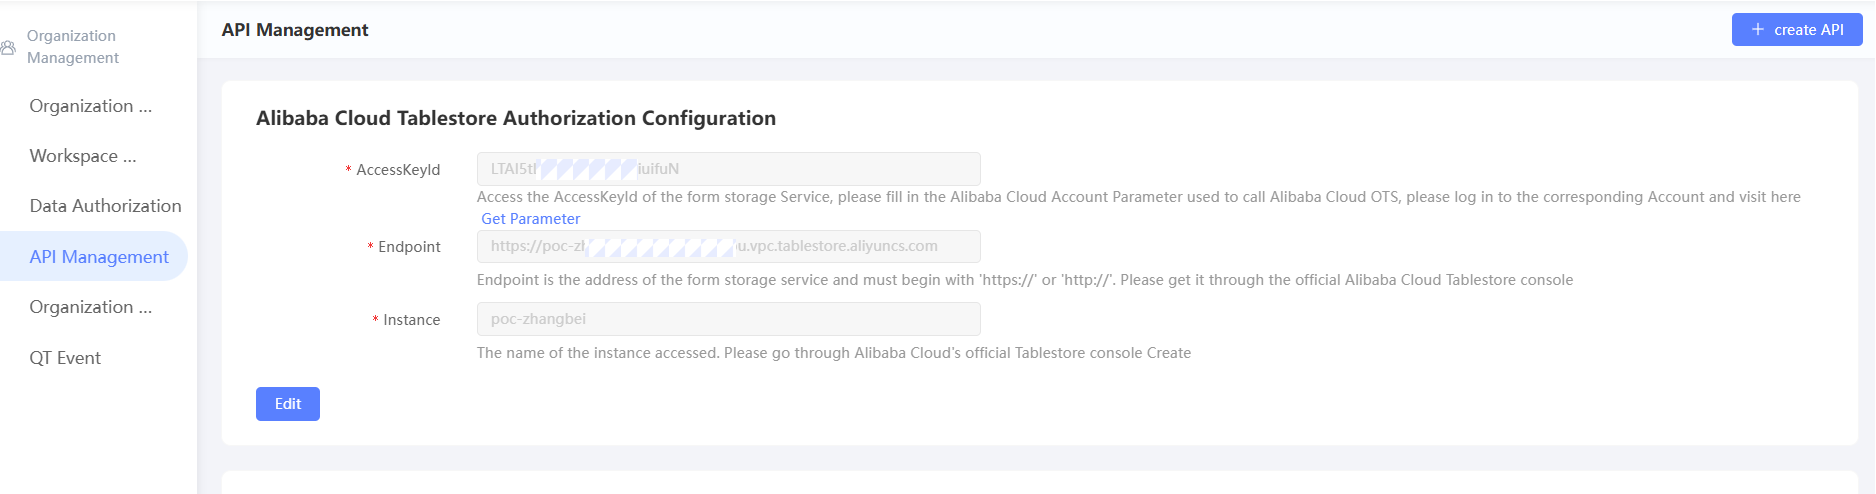Image resolution: width=1876 pixels, height=494 pixels.
Task: Click the Alibaba Cloud Tablestore Authorization Configuration heading
Action: point(516,118)
